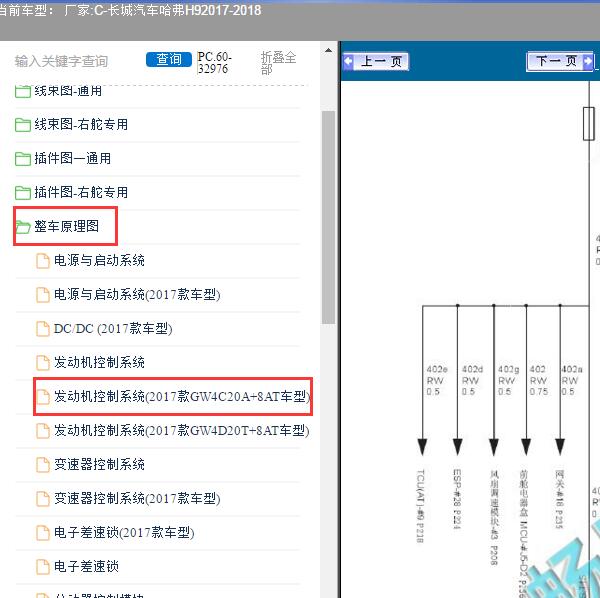Click 402 RW 0.75 wire label
The width and height of the screenshot is (600, 598).
pyautogui.click(x=538, y=381)
